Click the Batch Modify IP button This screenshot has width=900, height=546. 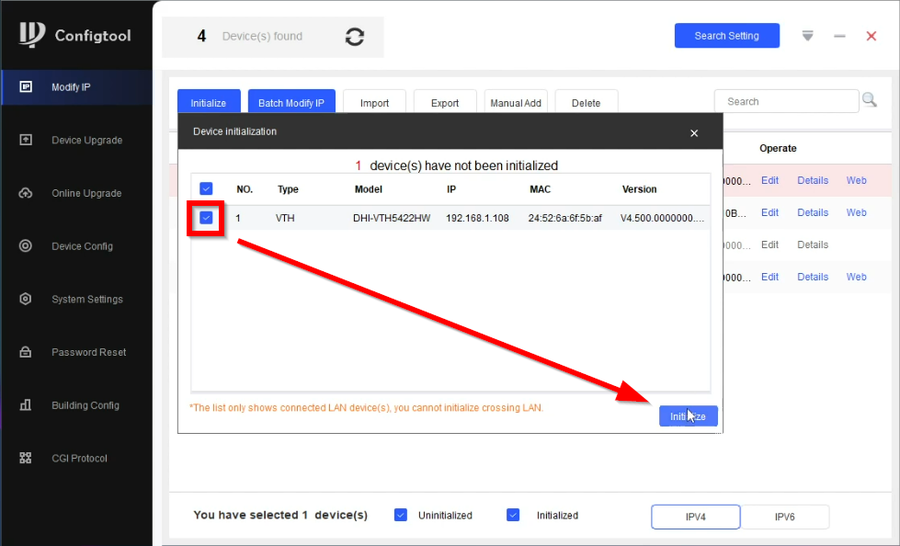(x=292, y=102)
